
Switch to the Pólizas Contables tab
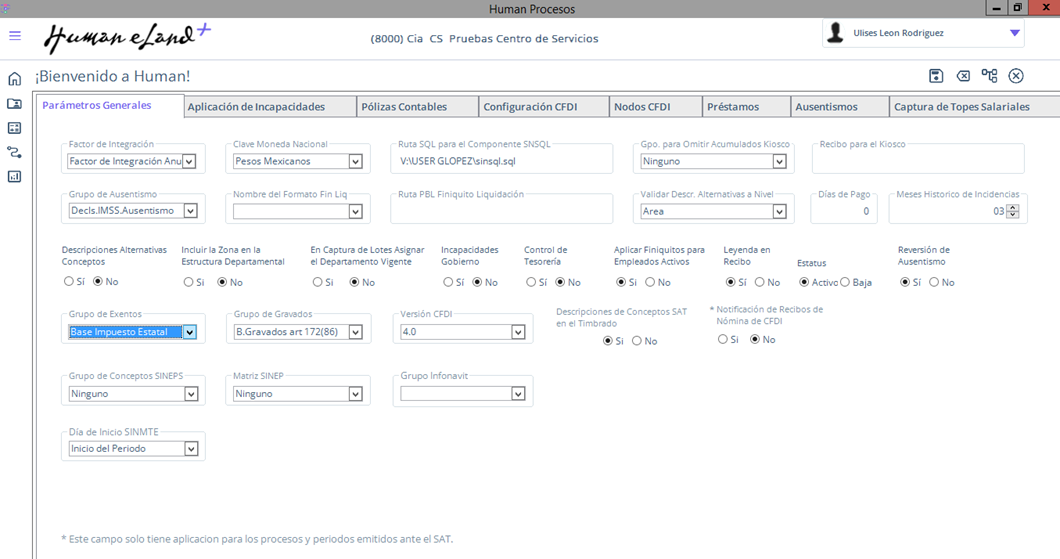(404, 107)
